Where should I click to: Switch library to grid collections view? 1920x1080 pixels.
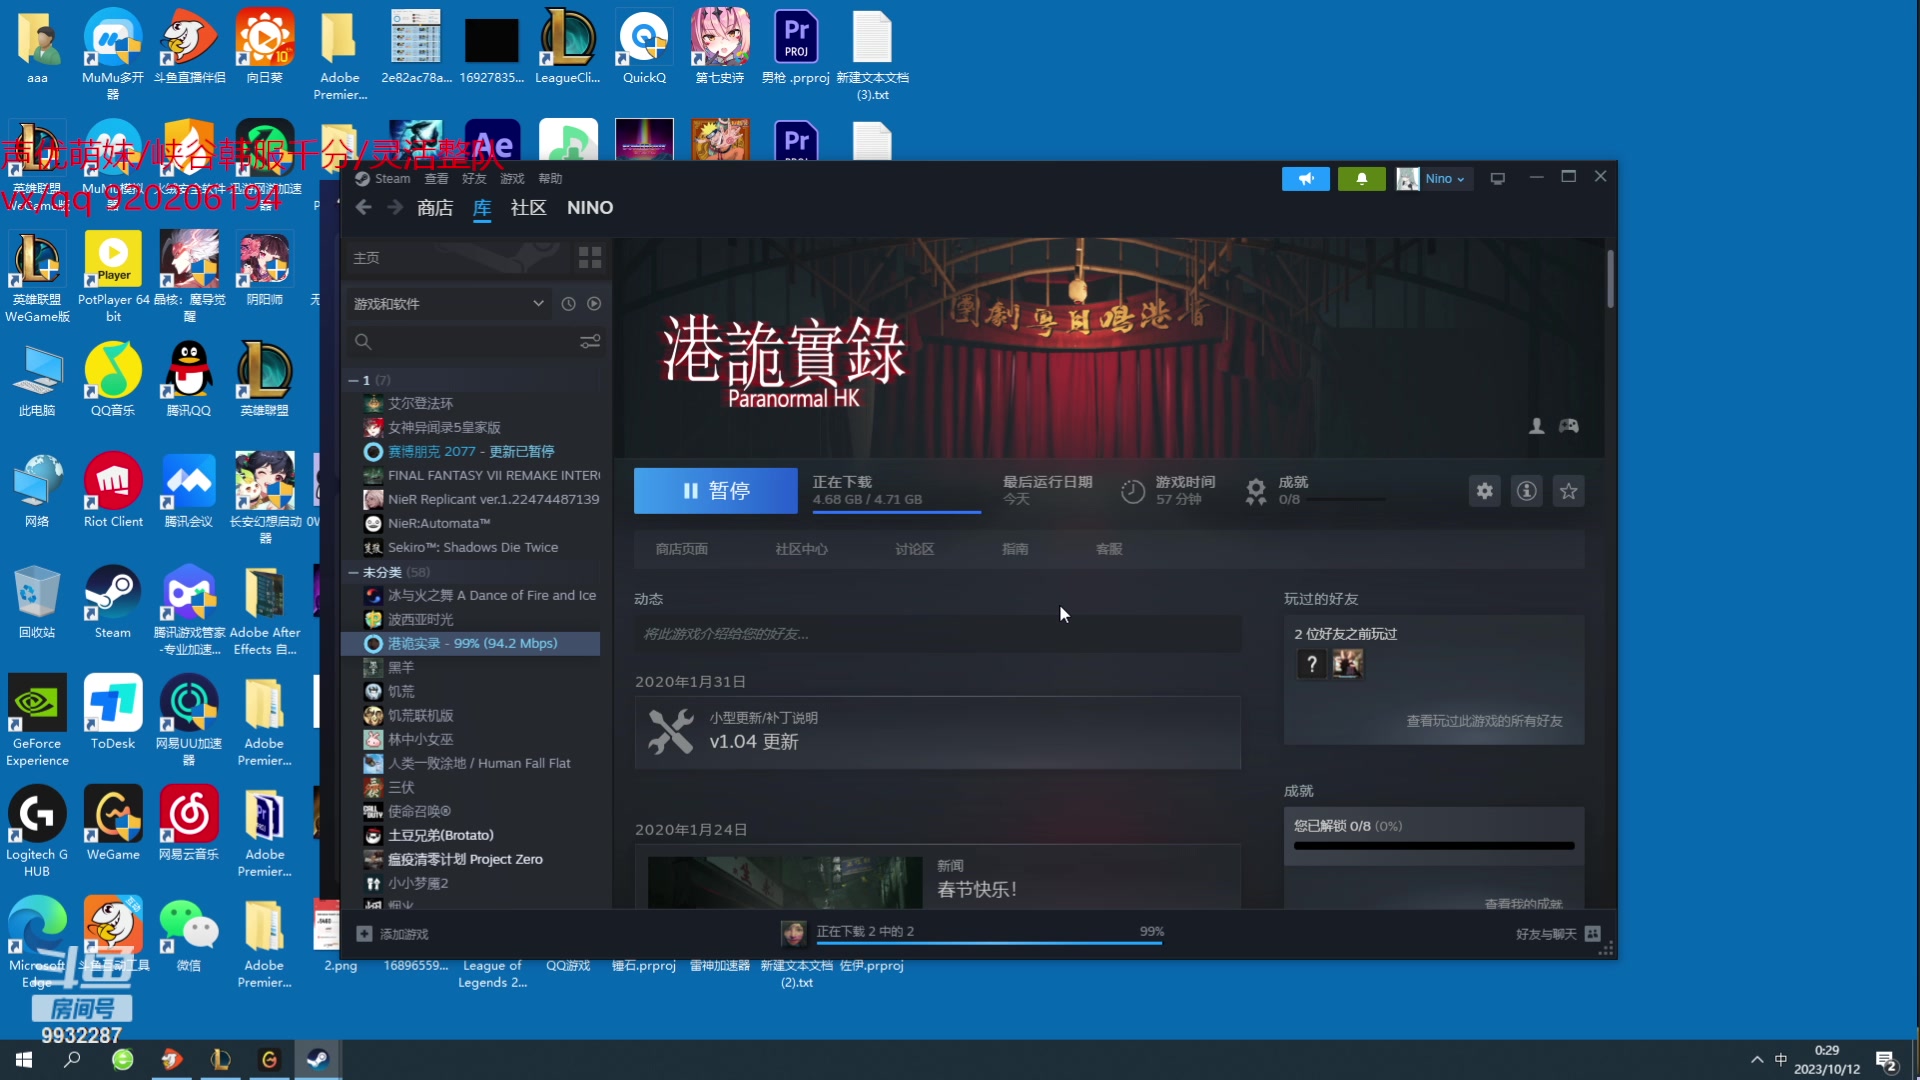click(590, 258)
